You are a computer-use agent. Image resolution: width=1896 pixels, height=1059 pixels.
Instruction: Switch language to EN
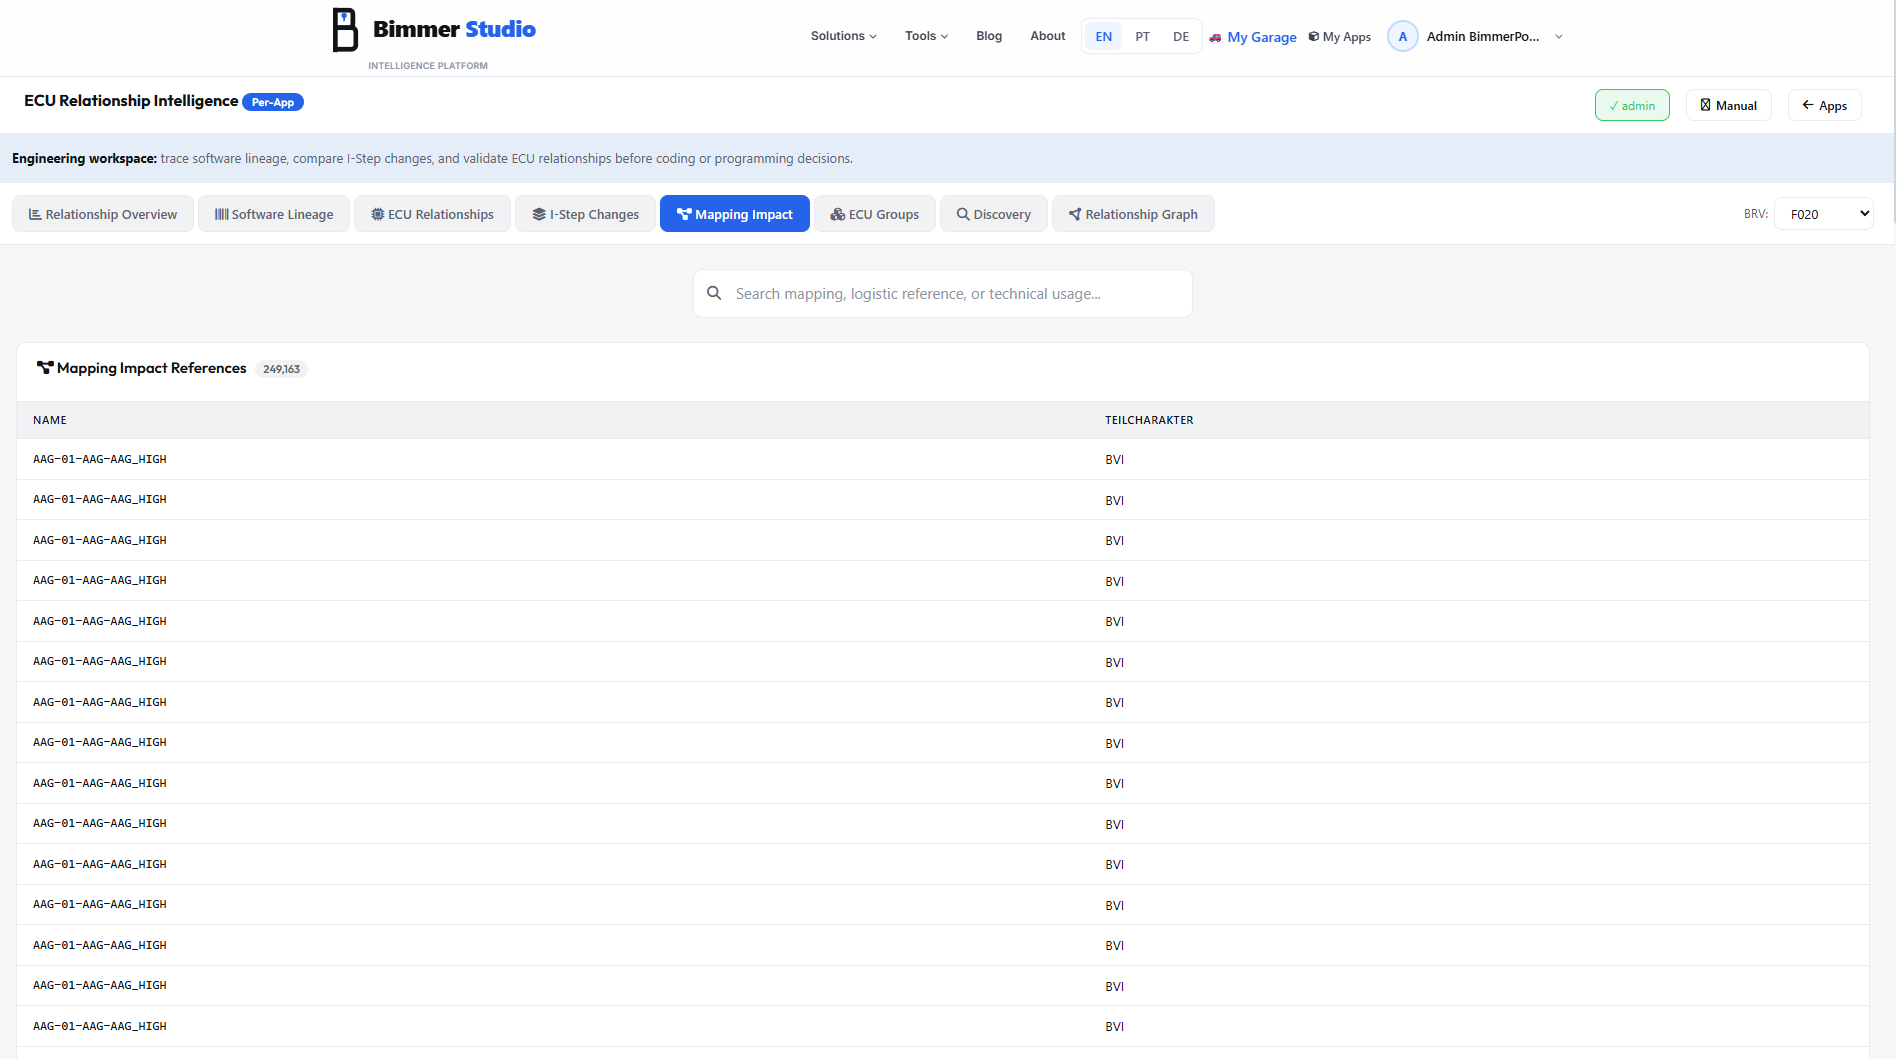(x=1104, y=36)
